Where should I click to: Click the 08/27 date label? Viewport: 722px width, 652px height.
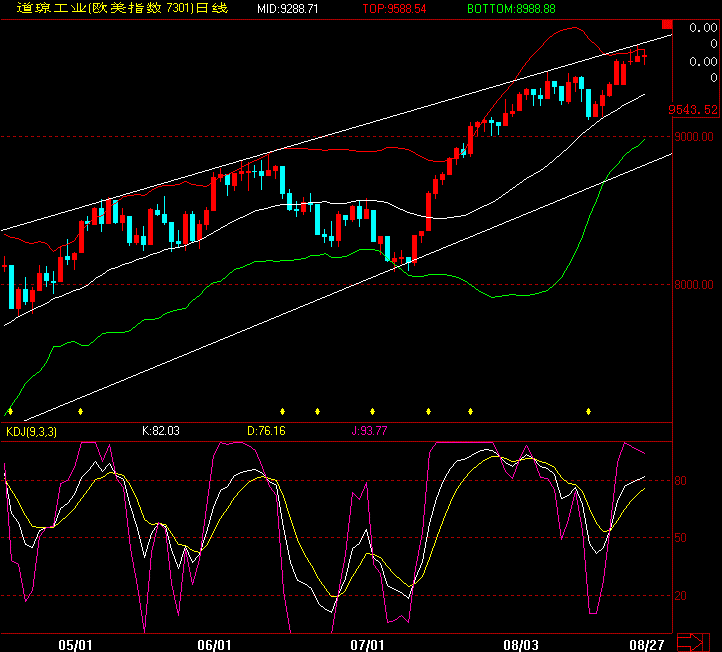point(647,645)
